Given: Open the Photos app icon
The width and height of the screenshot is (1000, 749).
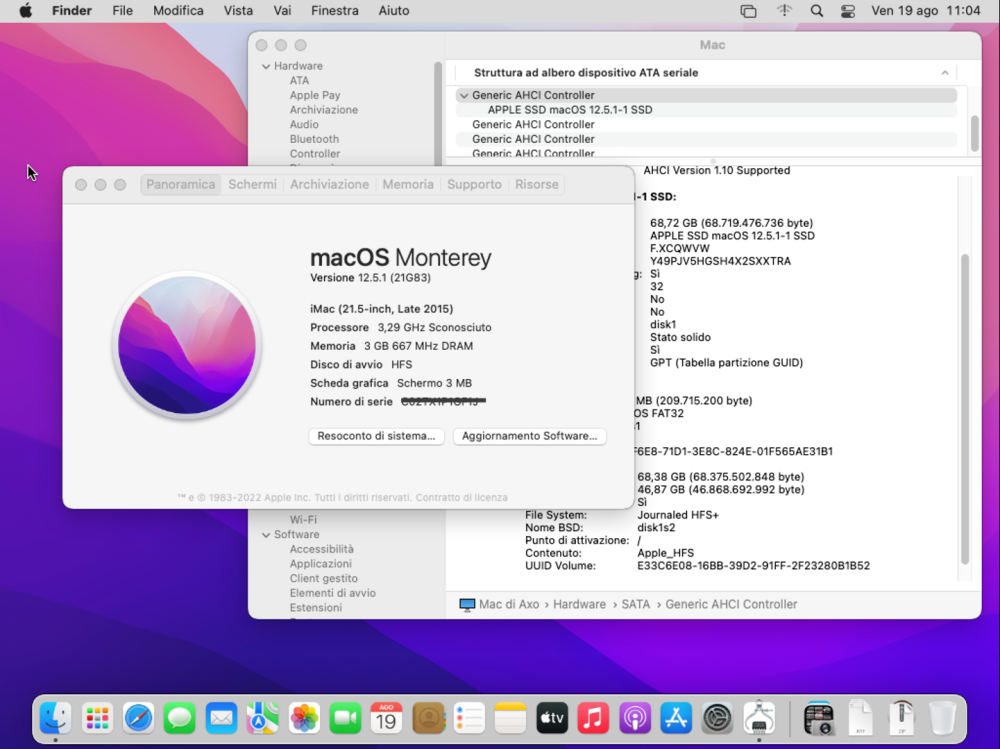Looking at the screenshot, I should click(304, 718).
